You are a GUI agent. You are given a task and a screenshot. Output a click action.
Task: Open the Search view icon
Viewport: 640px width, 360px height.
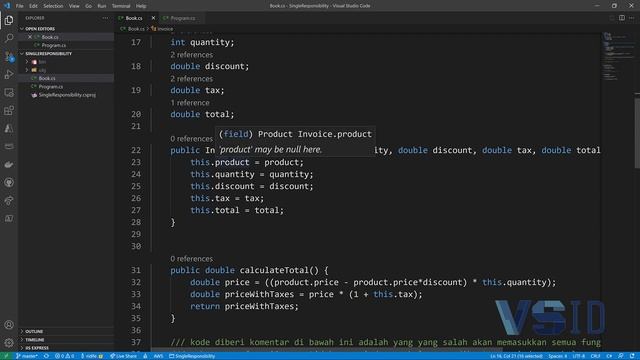click(9, 38)
